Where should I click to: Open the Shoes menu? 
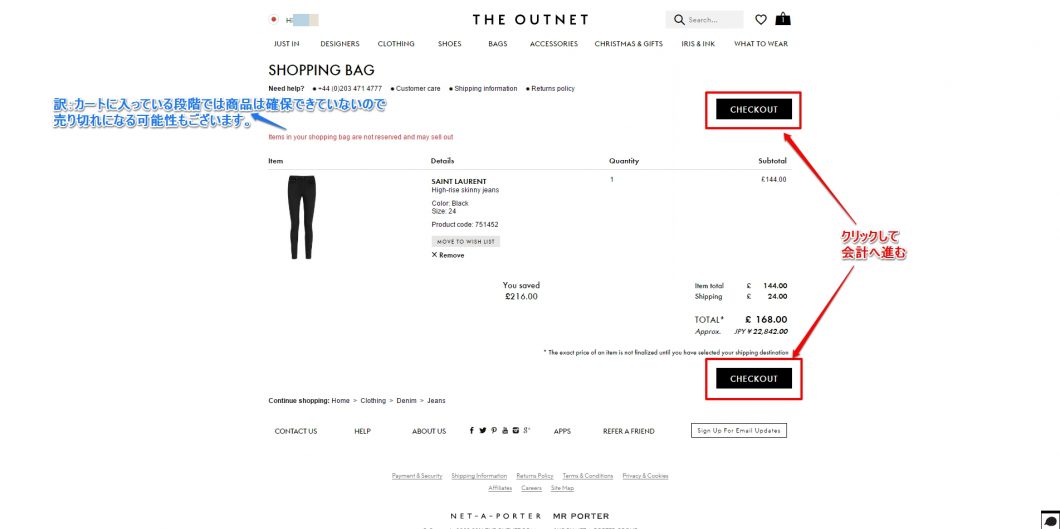[x=450, y=44]
